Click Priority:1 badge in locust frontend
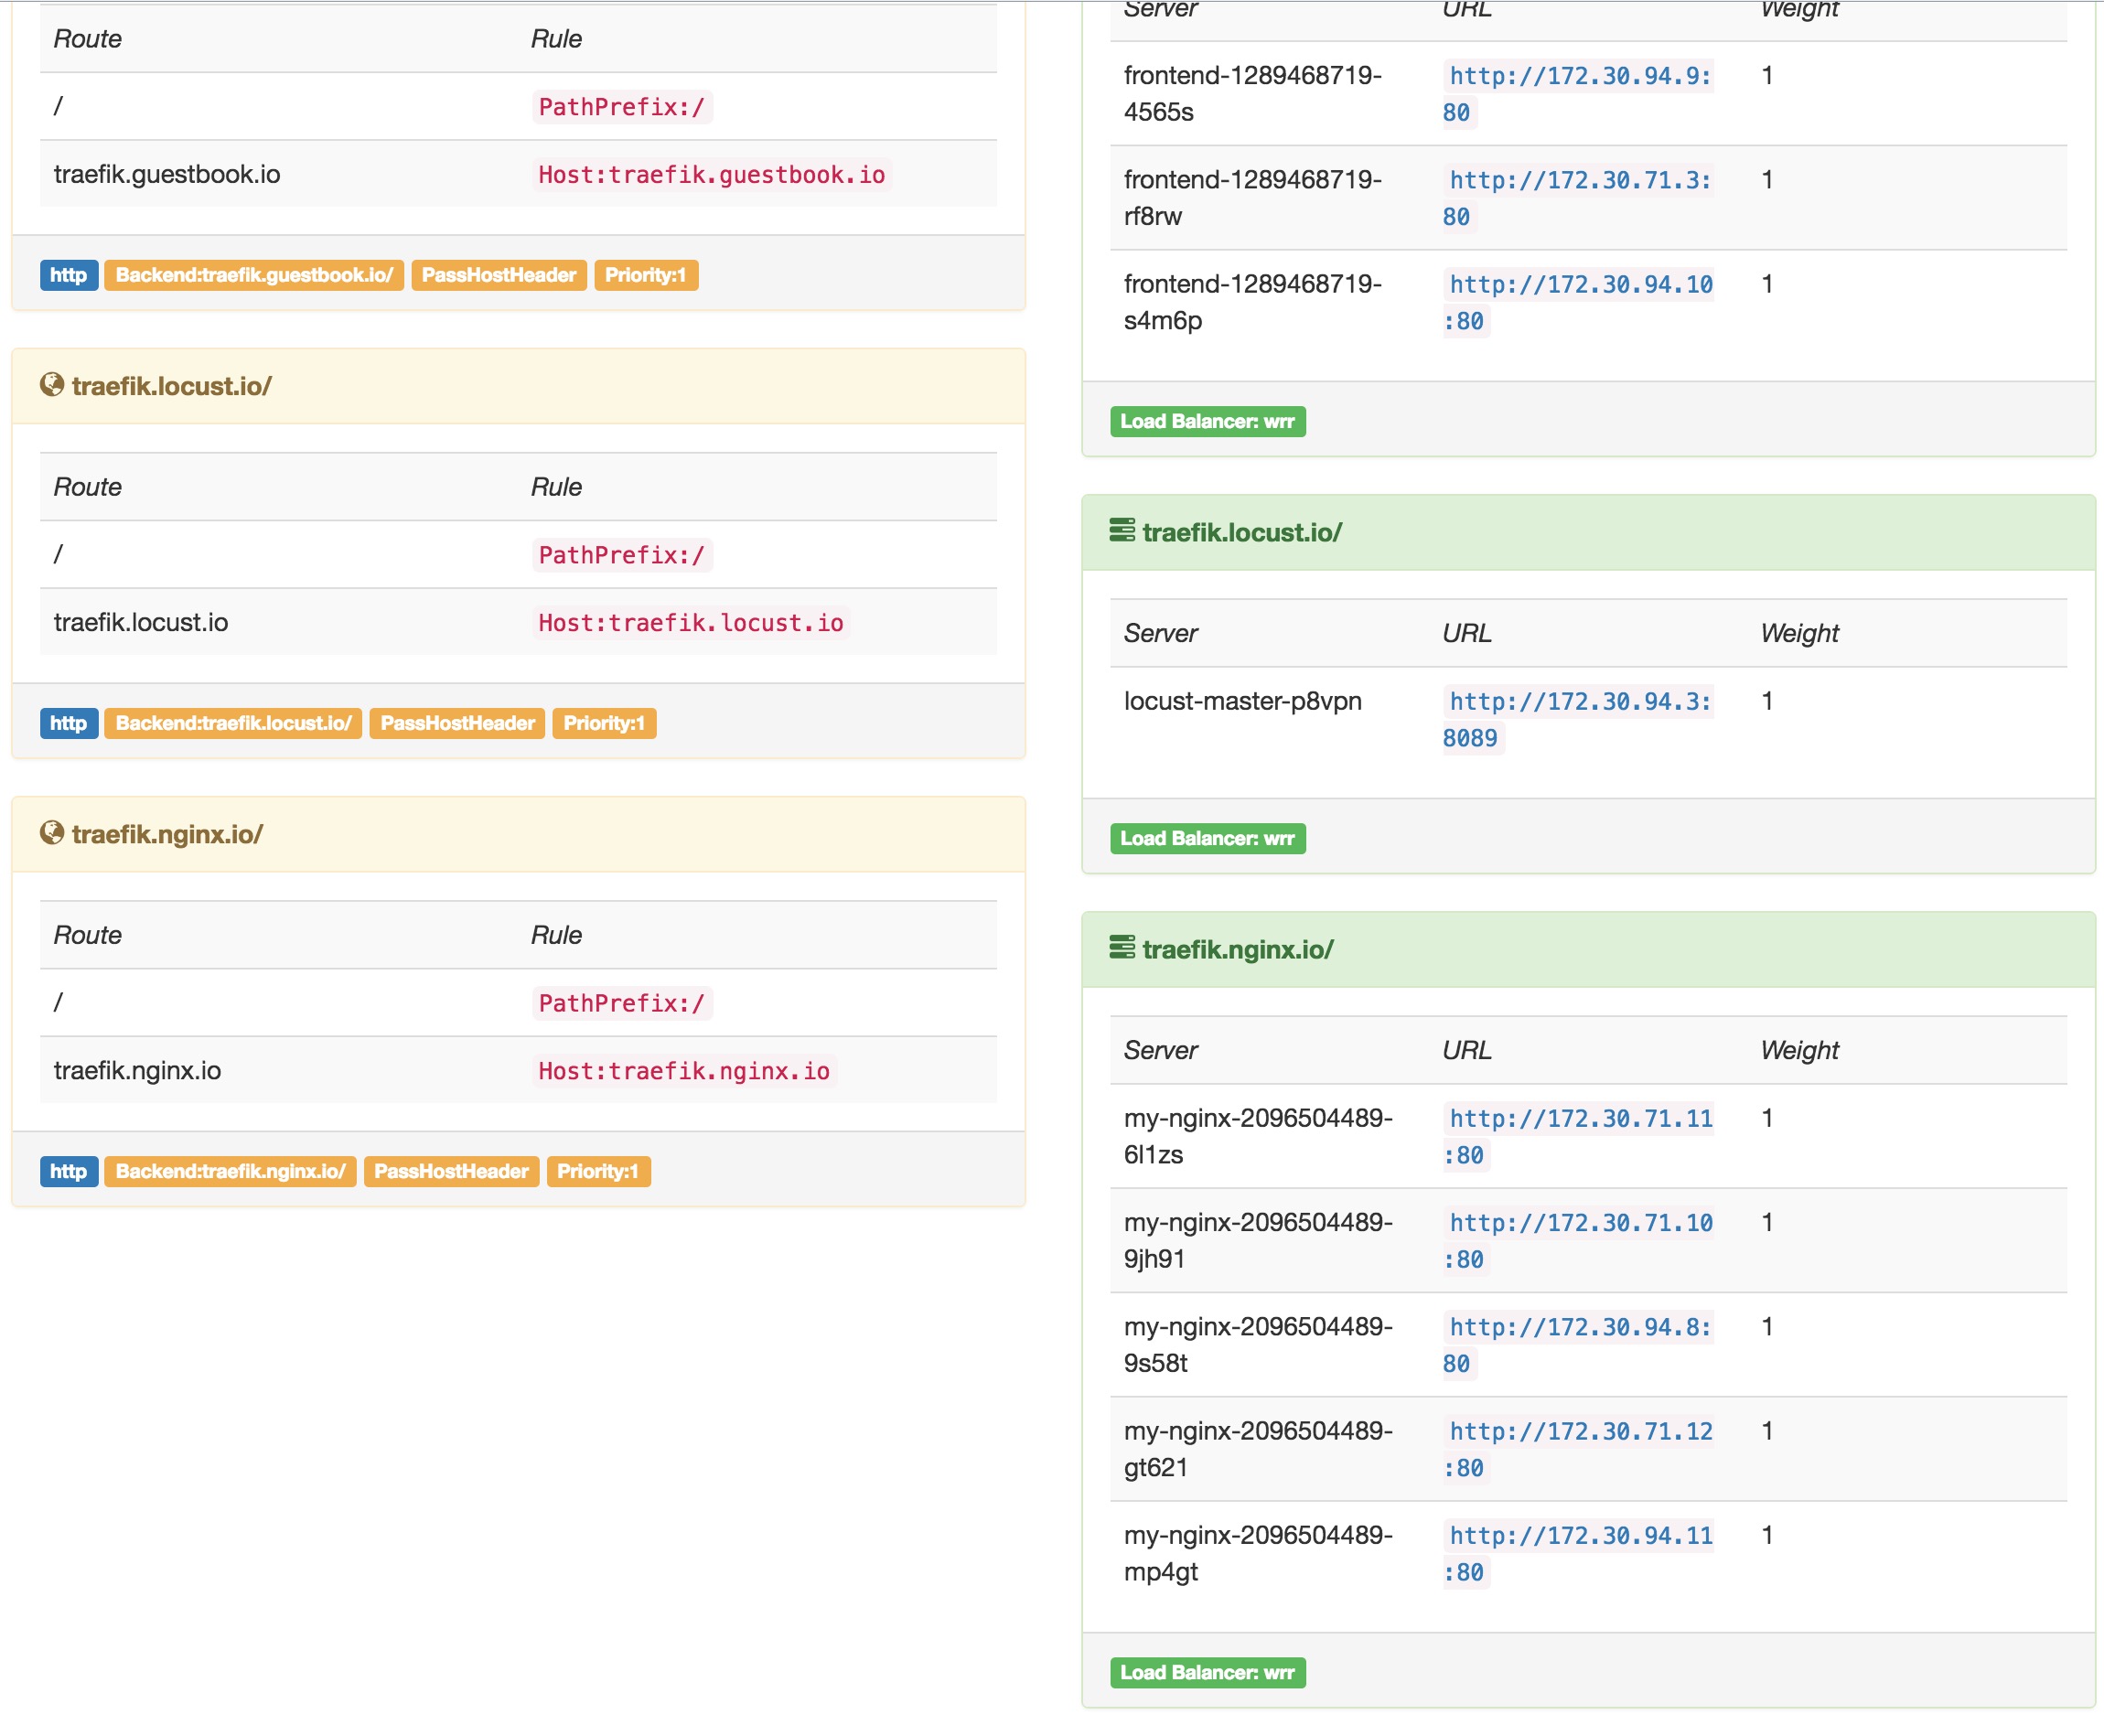The height and width of the screenshot is (1736, 2104). (604, 723)
